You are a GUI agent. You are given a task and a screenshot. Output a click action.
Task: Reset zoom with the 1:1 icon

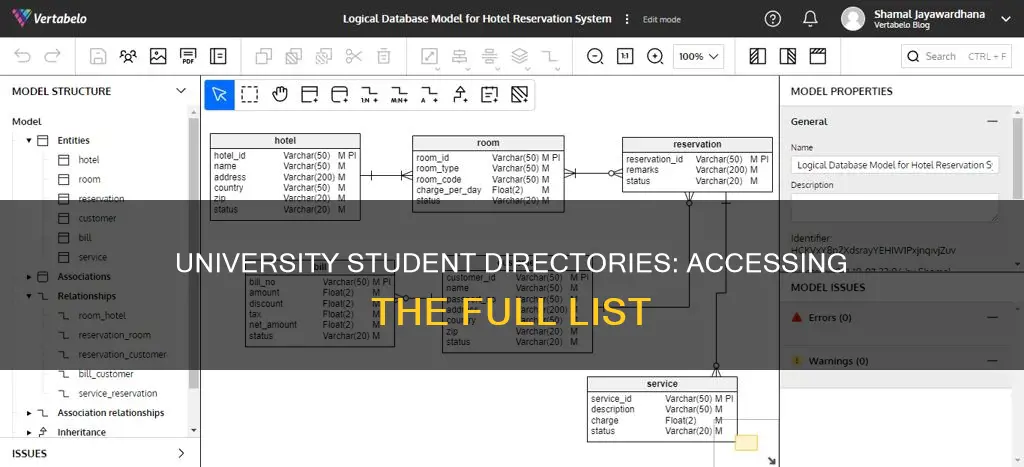(x=625, y=56)
